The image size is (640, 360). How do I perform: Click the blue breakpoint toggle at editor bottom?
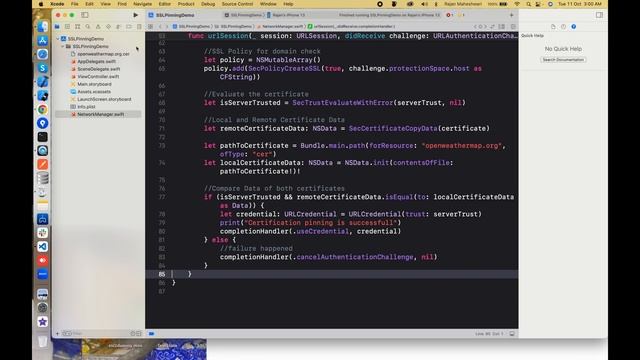pos(151,333)
